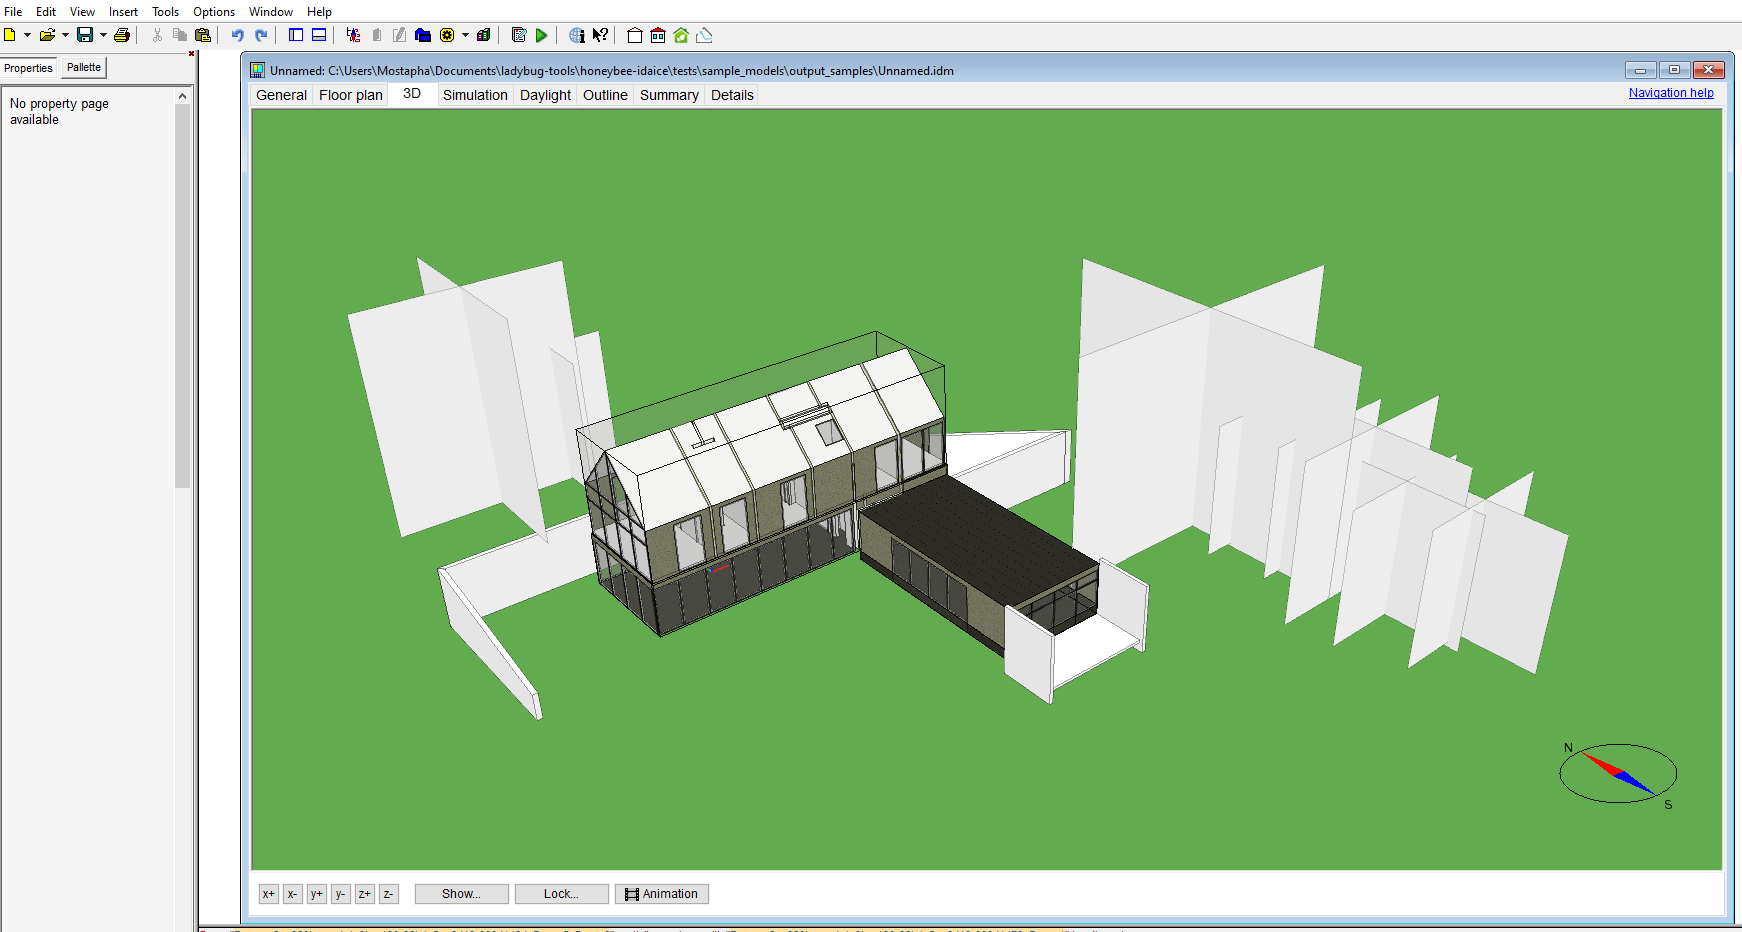The image size is (1742, 932).
Task: Click the Save file icon
Action: (85, 35)
